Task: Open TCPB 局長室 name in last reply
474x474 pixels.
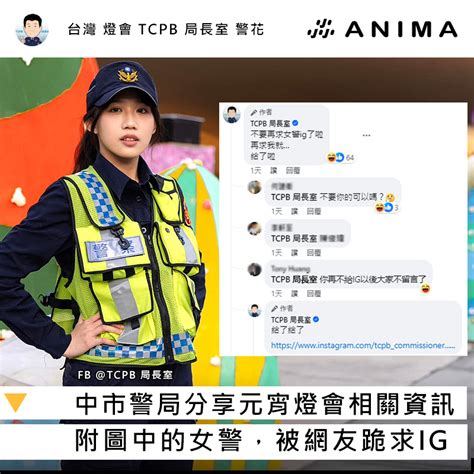Action: pyautogui.click(x=291, y=320)
